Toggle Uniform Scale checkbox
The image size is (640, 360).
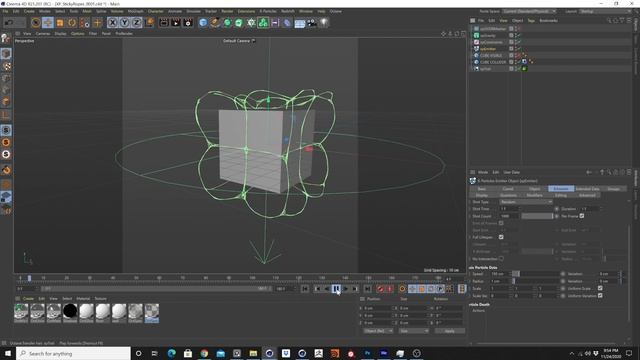600,288
